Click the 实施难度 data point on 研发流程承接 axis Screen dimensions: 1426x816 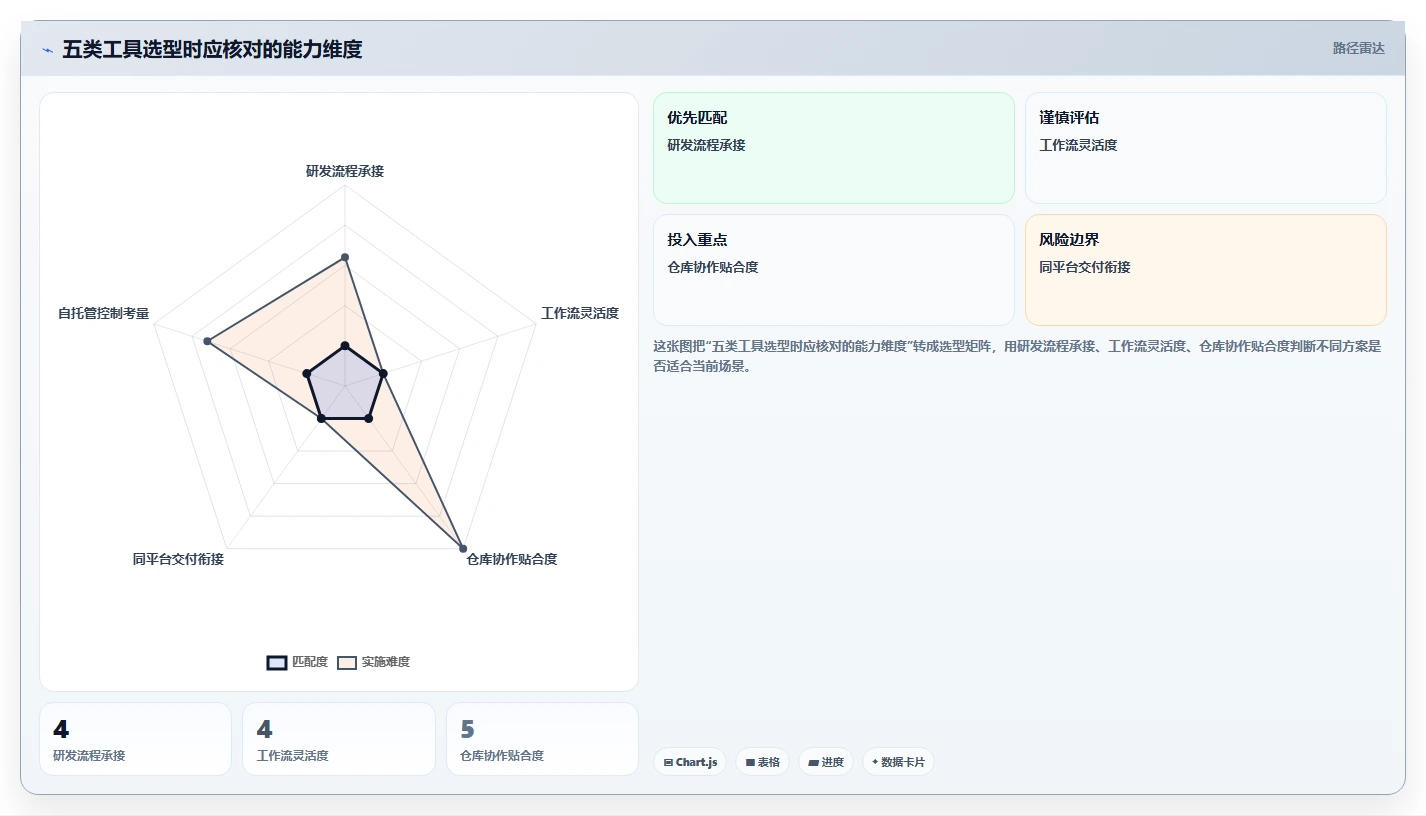[345, 258]
